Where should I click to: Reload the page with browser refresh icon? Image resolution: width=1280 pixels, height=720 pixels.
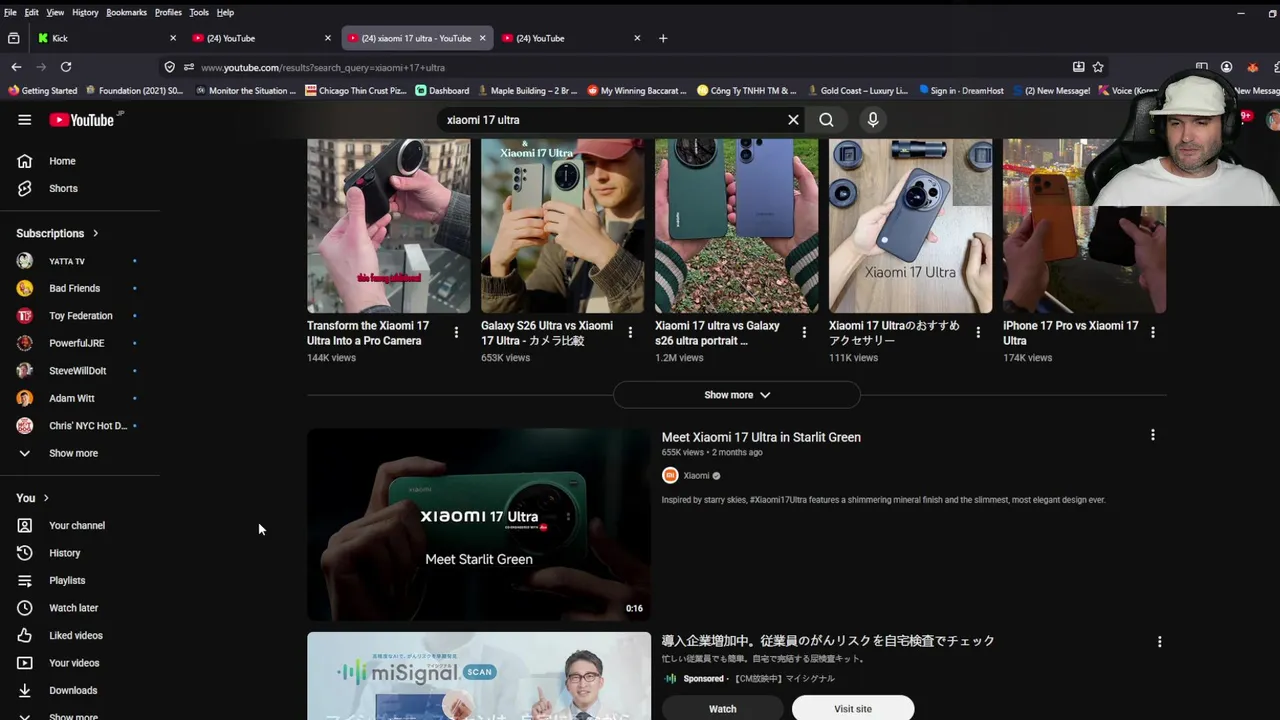[x=66, y=67]
